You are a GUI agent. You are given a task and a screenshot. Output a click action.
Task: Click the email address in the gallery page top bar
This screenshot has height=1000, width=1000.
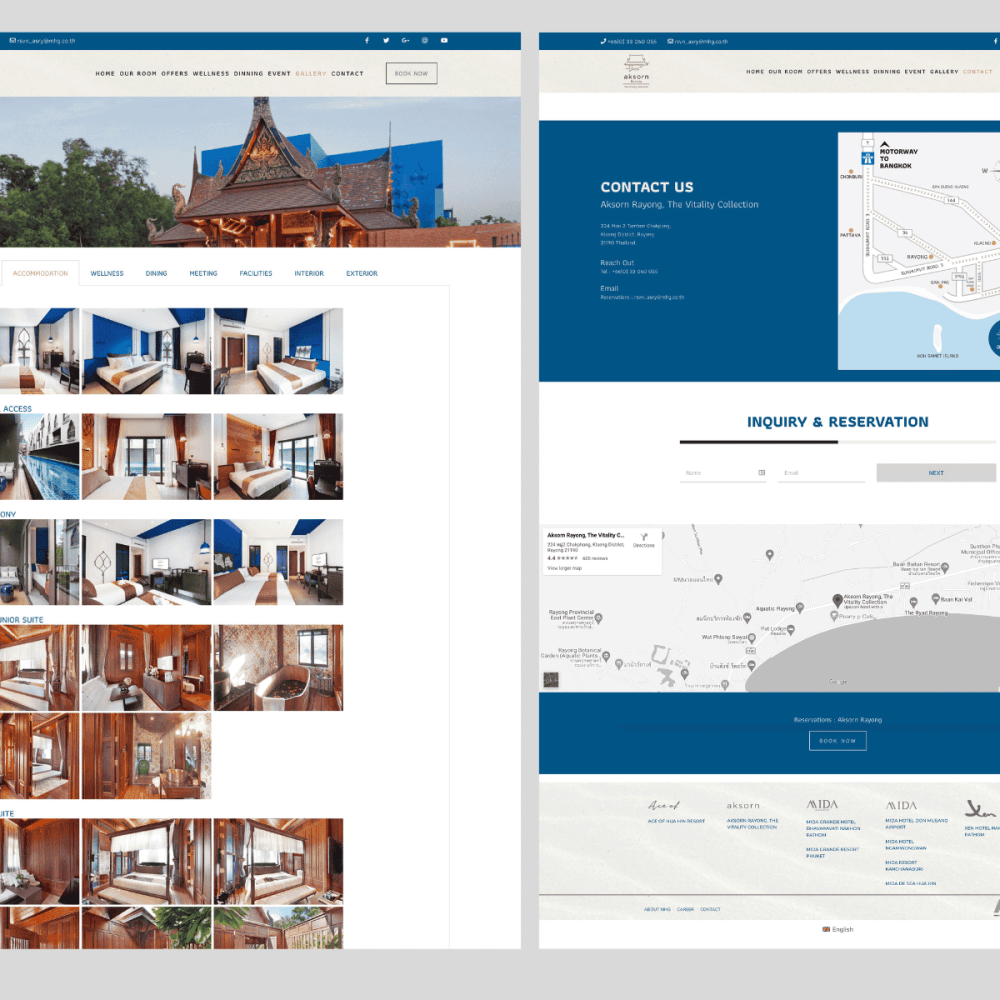pos(42,41)
